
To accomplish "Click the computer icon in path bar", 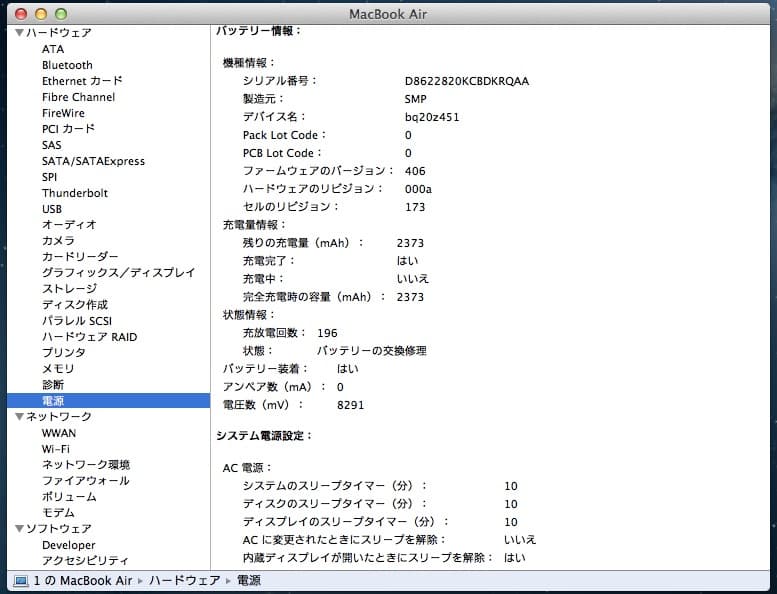I will tap(21, 581).
